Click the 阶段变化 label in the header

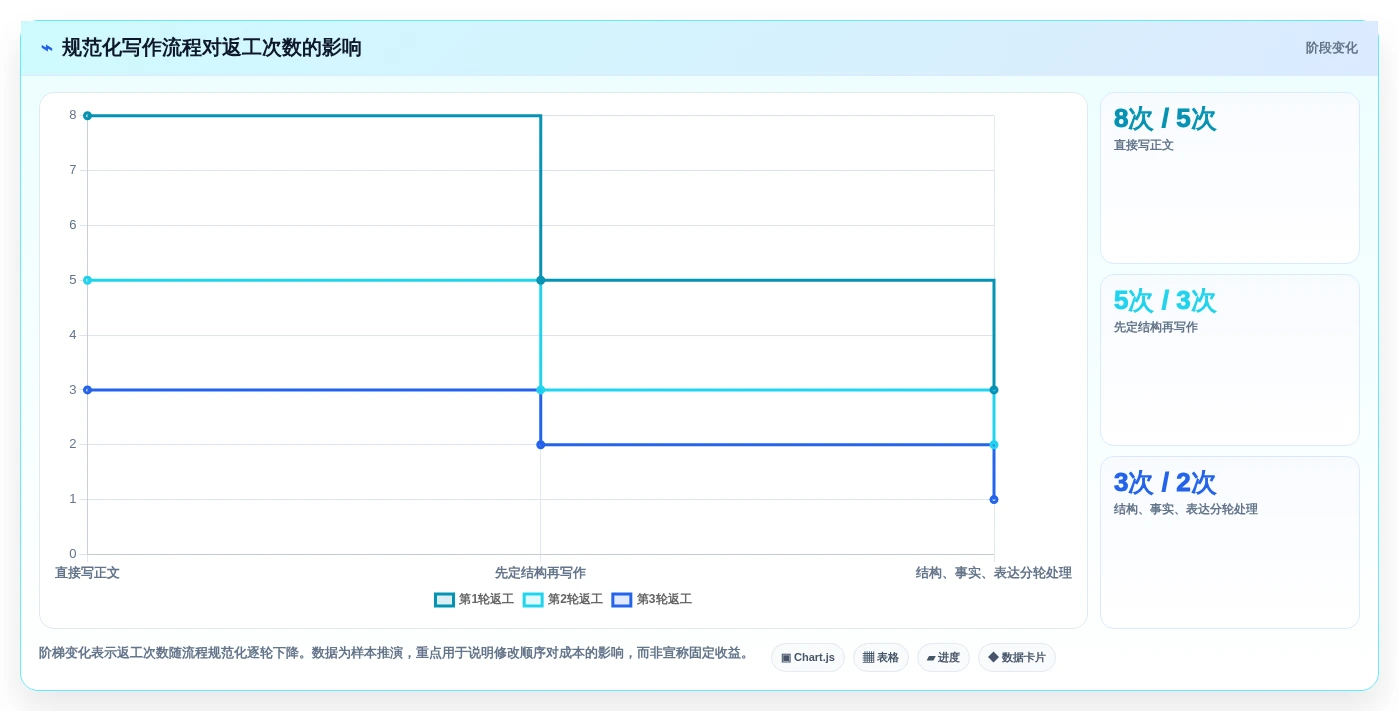(x=1331, y=48)
